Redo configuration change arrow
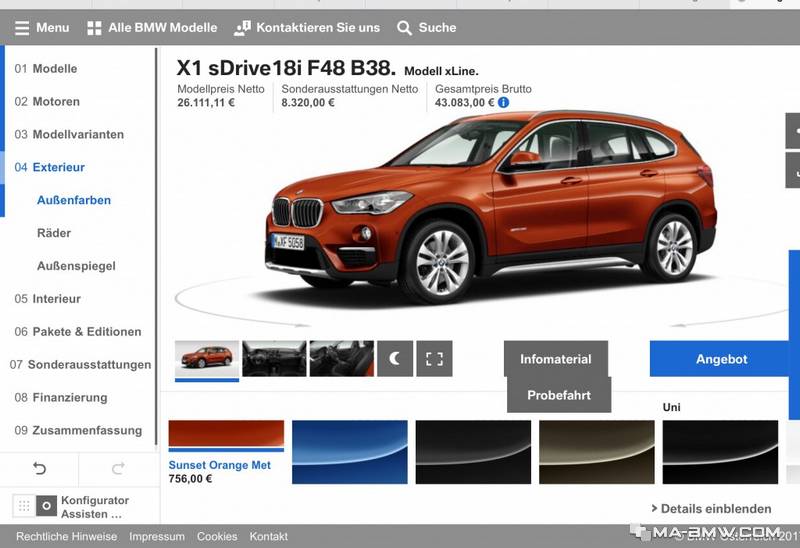The height and width of the screenshot is (548, 800). point(118,468)
